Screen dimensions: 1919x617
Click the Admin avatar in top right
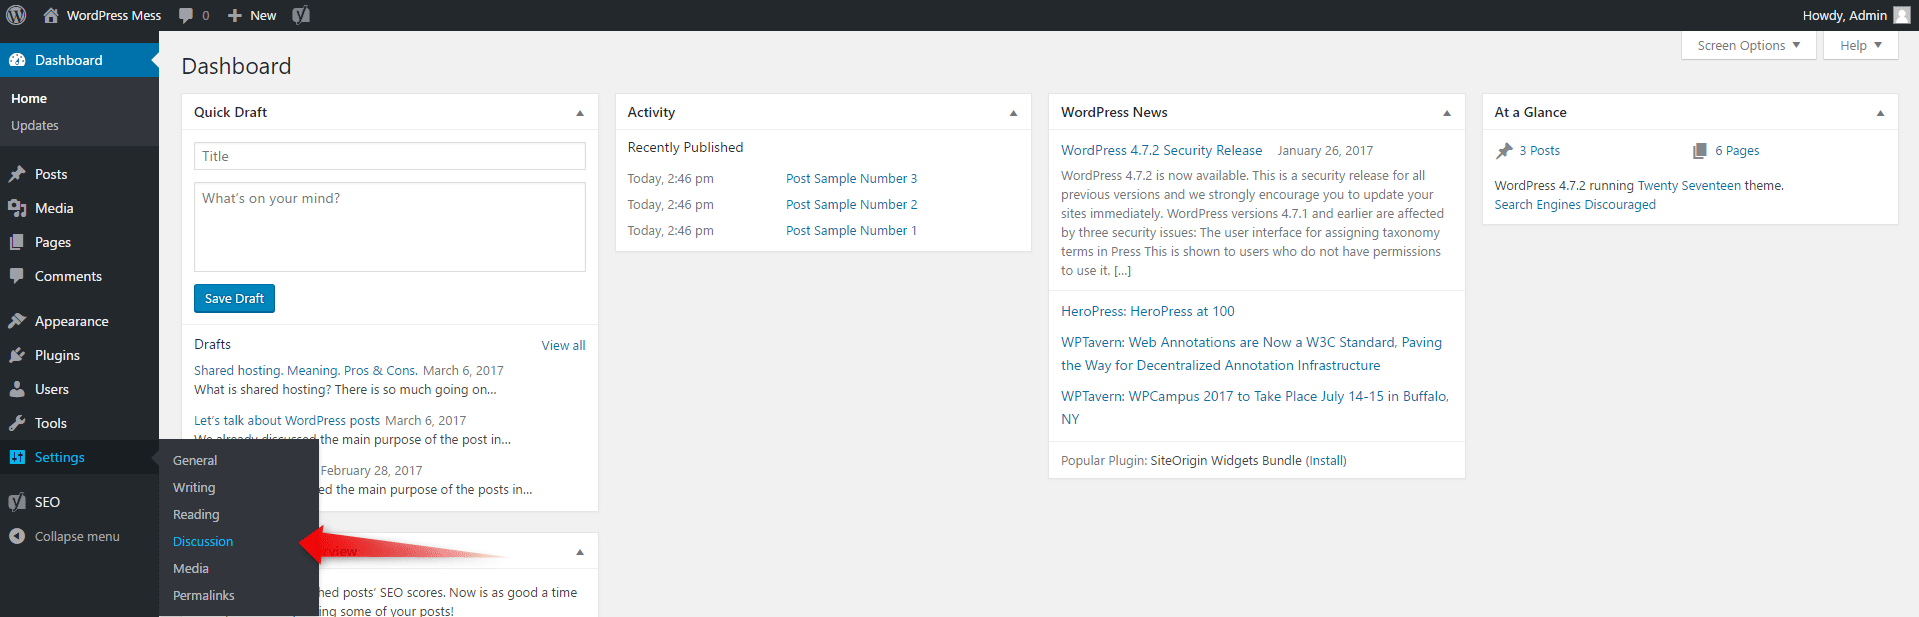pyautogui.click(x=1901, y=15)
